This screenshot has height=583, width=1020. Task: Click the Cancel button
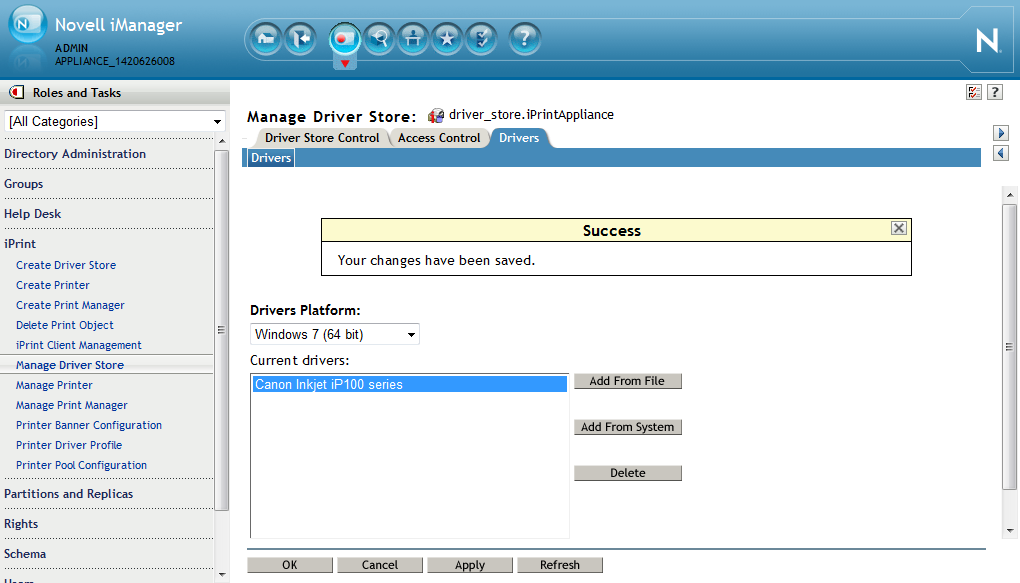380,565
